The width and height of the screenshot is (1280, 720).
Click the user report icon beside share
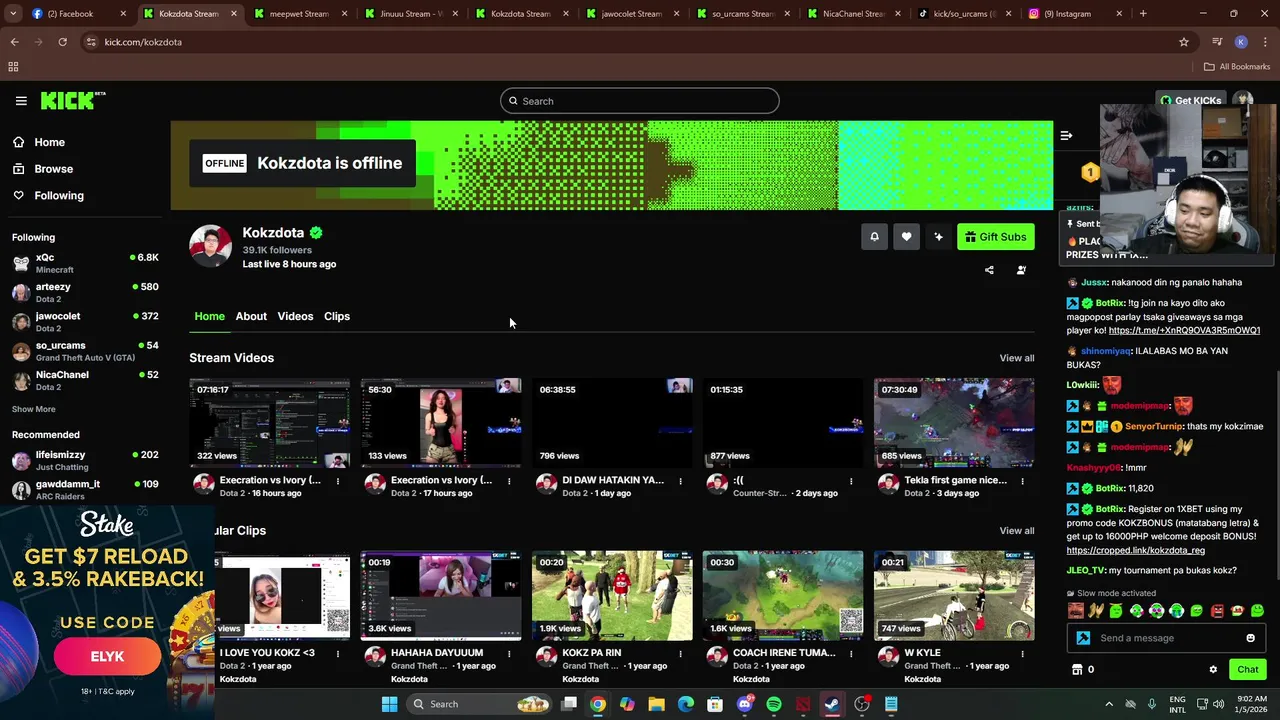click(1021, 270)
